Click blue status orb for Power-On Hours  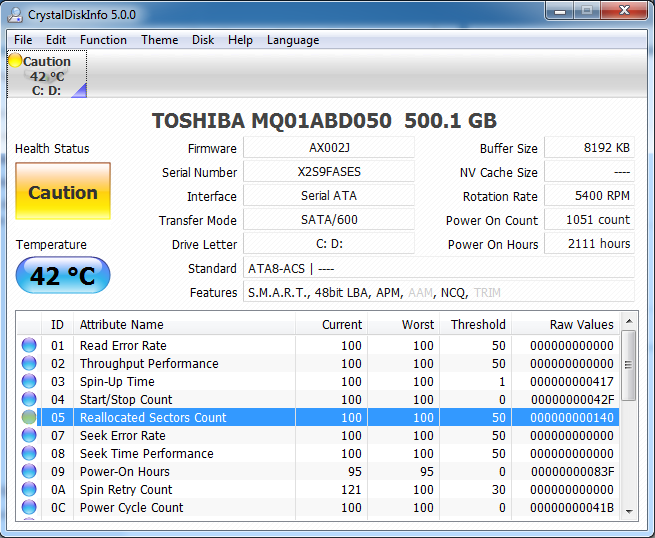point(29,472)
